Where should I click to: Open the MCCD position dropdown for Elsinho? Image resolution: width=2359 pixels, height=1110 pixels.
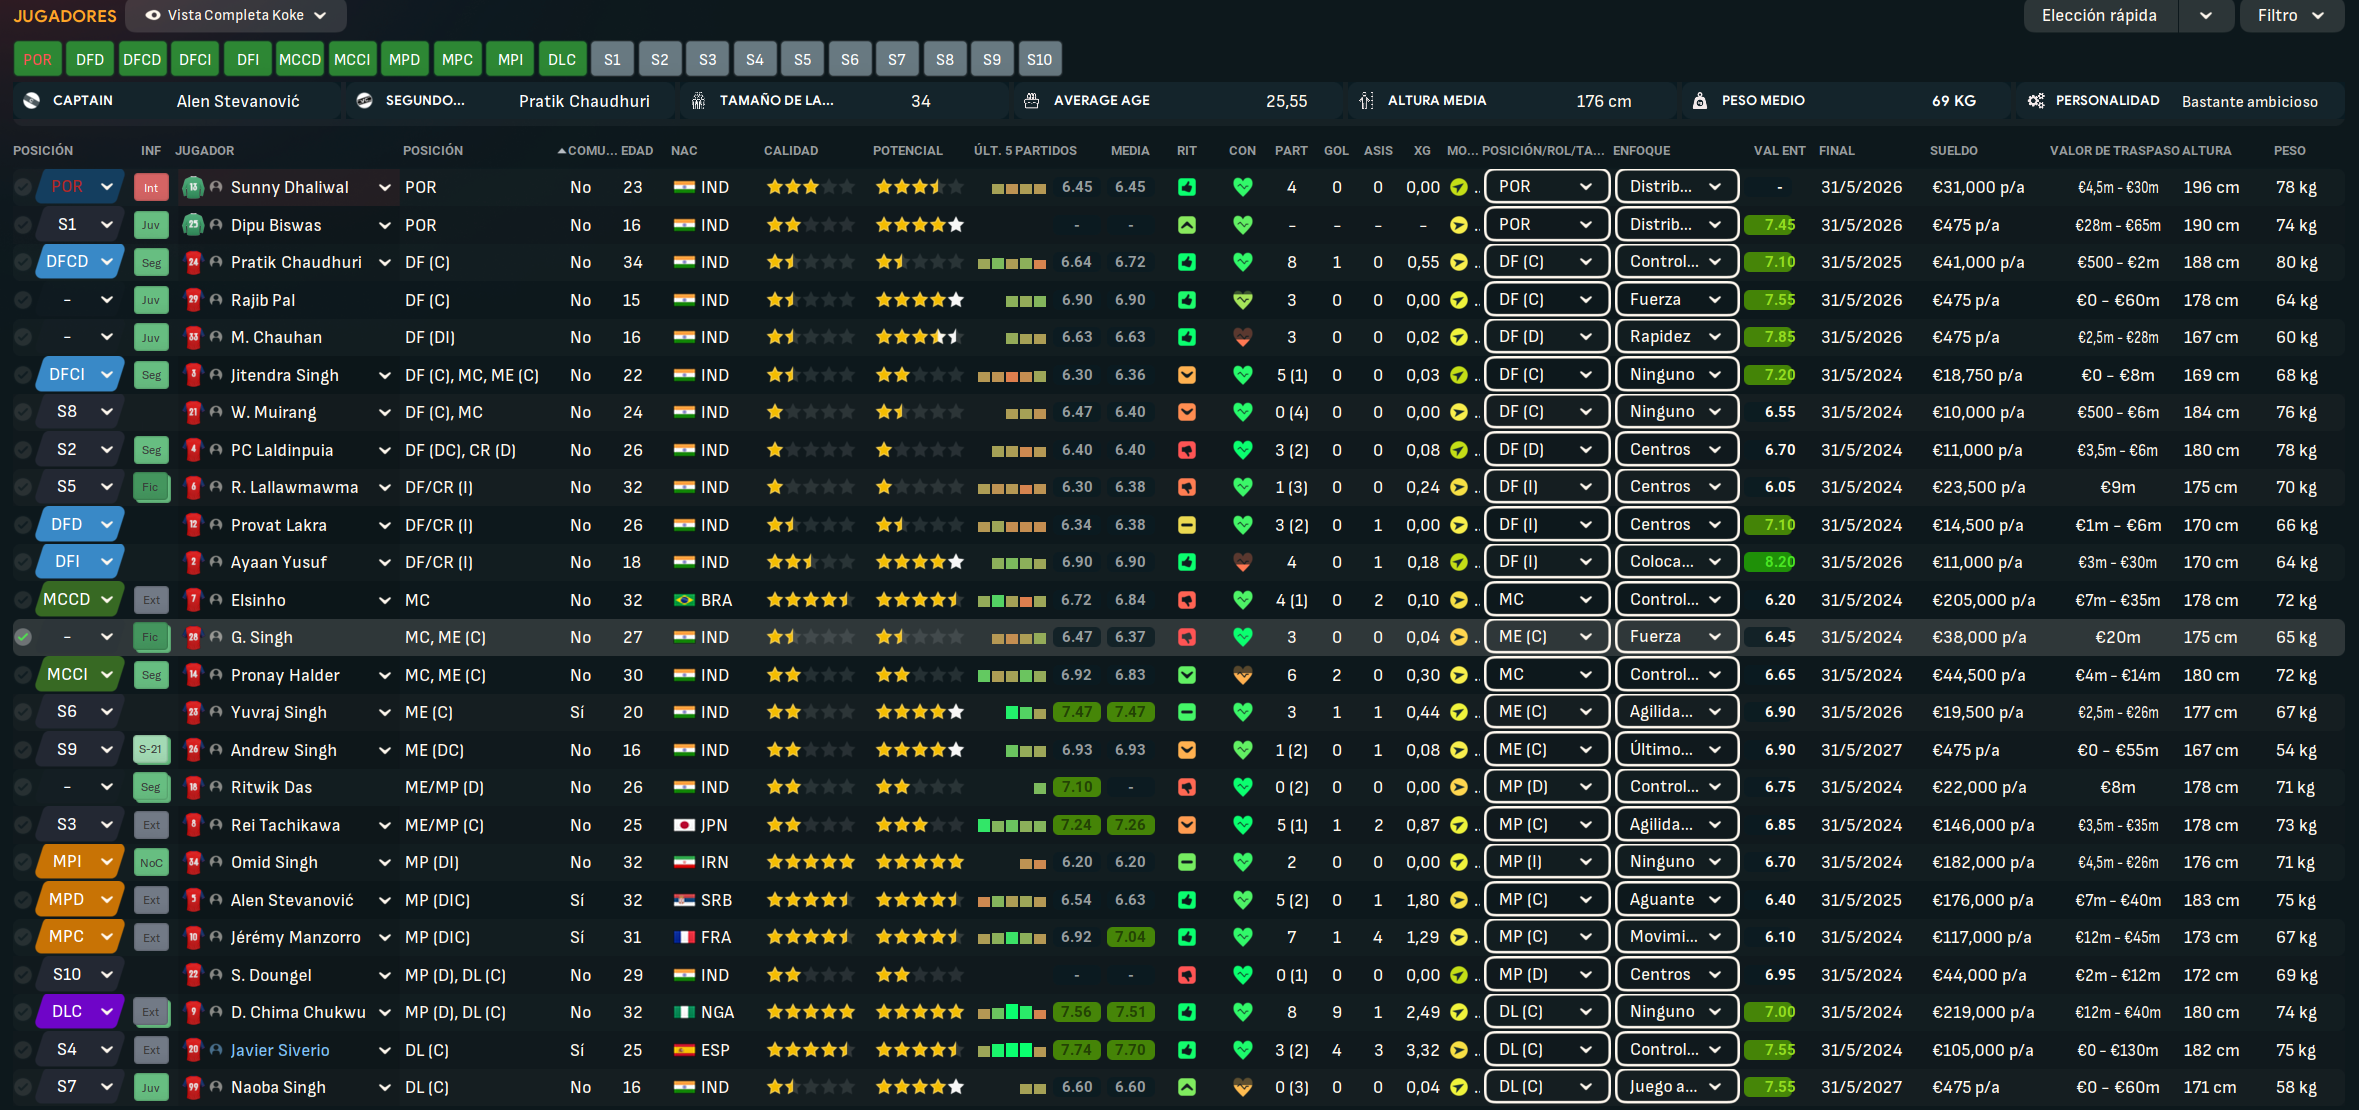(80, 600)
